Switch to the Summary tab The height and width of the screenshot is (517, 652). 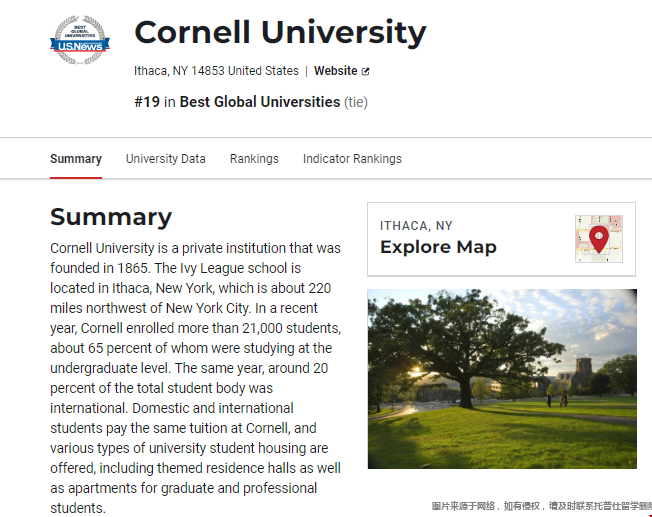[76, 159]
